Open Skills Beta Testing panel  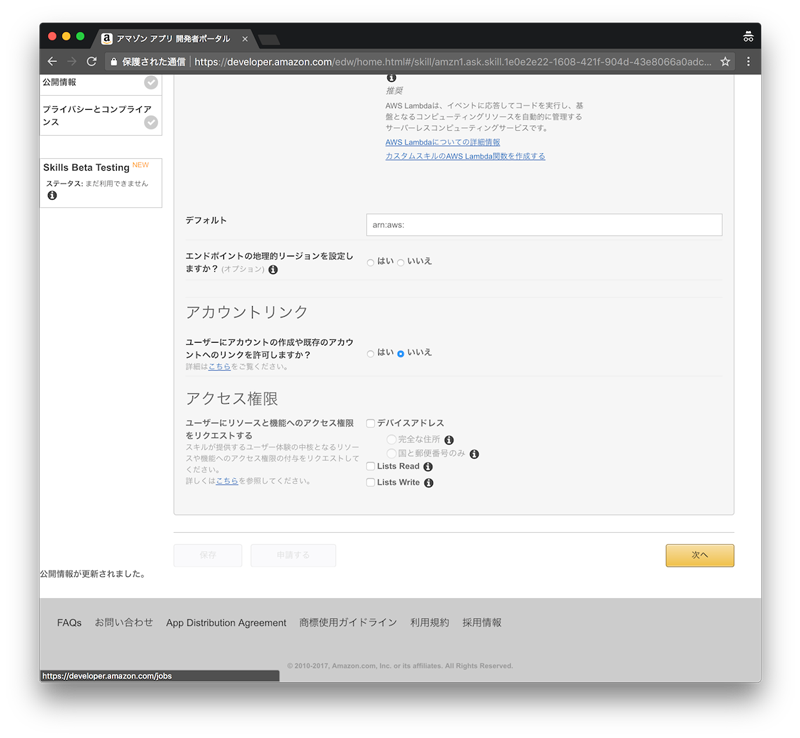pos(101,183)
